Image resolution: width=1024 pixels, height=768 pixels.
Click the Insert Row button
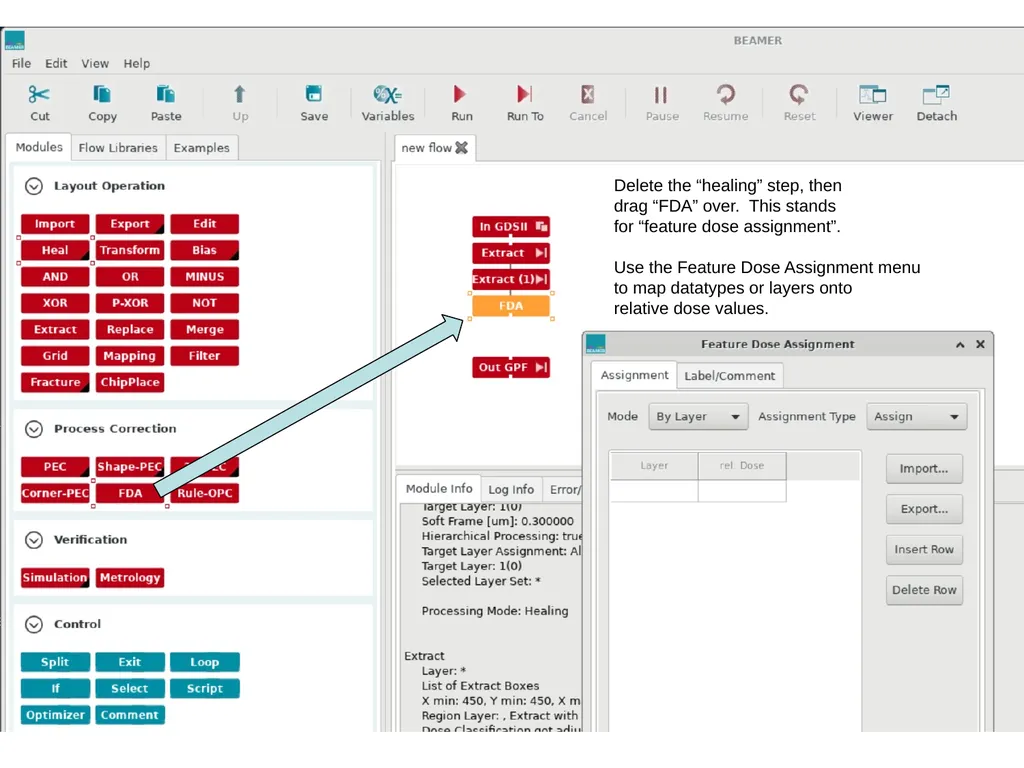tap(924, 549)
